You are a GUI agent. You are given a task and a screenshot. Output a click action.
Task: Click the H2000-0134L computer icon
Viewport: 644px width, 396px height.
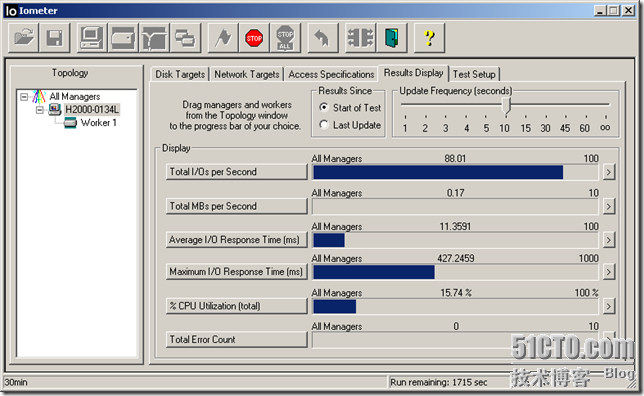click(x=55, y=109)
